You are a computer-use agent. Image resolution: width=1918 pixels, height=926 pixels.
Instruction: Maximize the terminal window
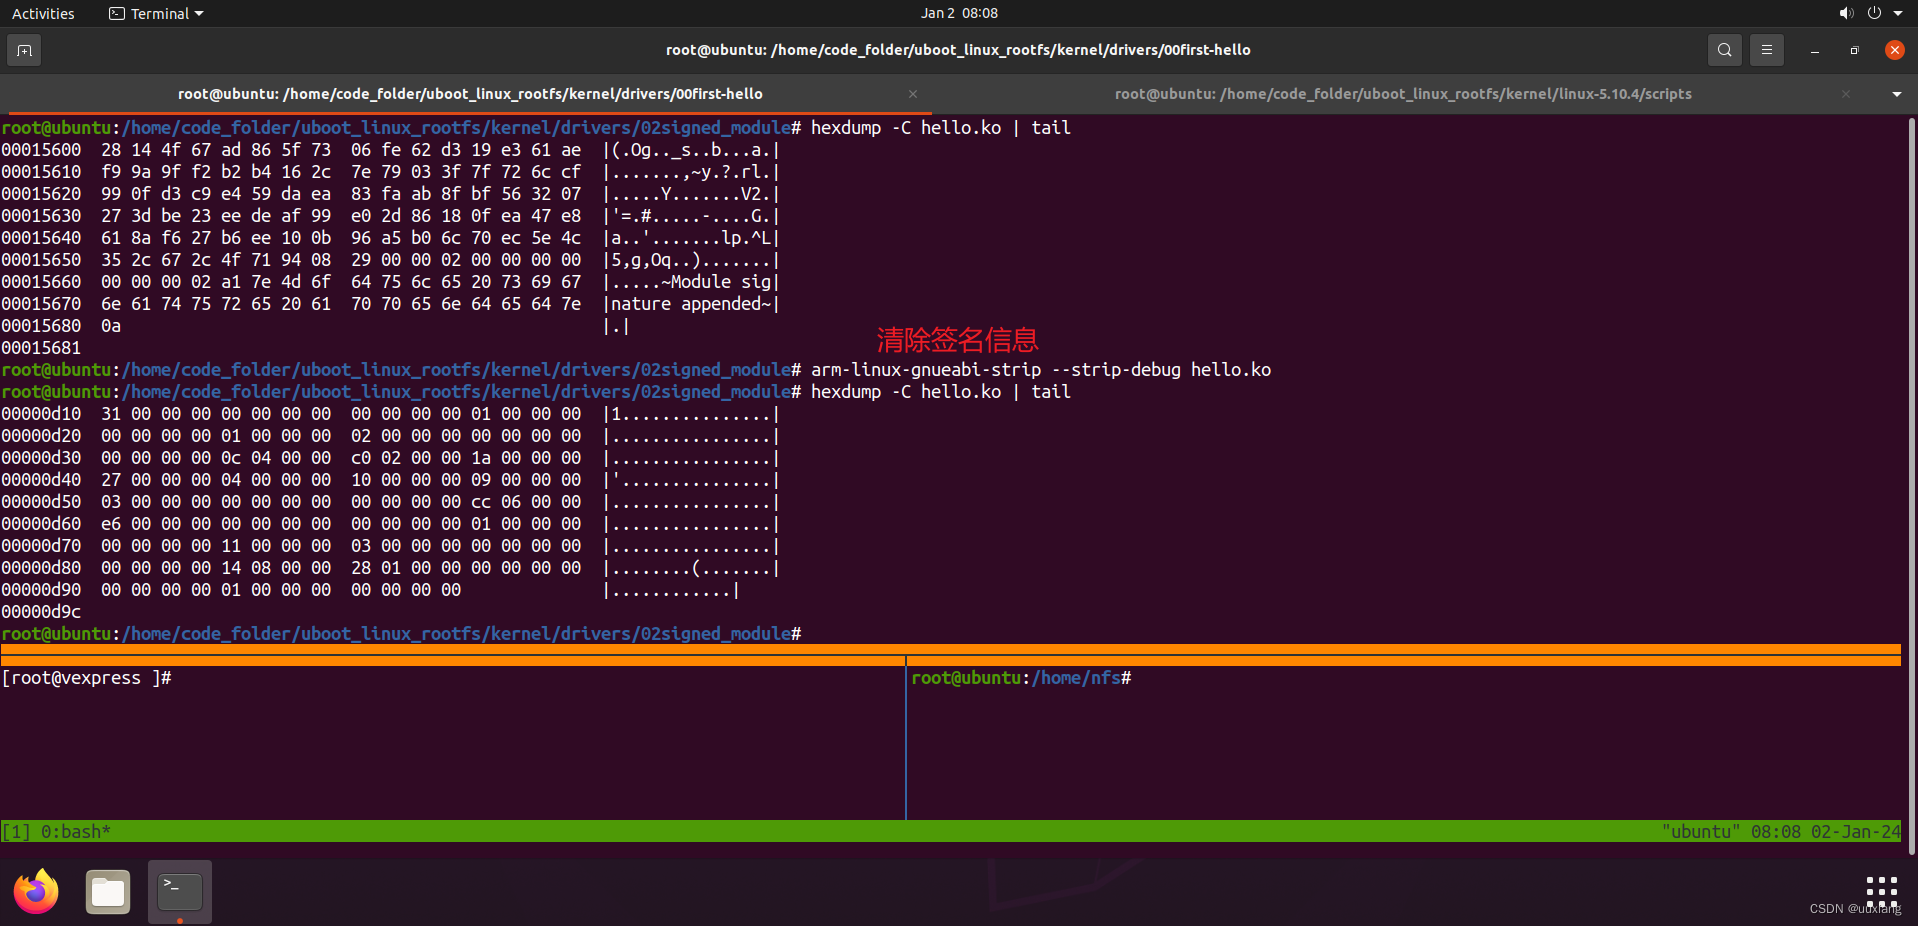(x=1854, y=50)
